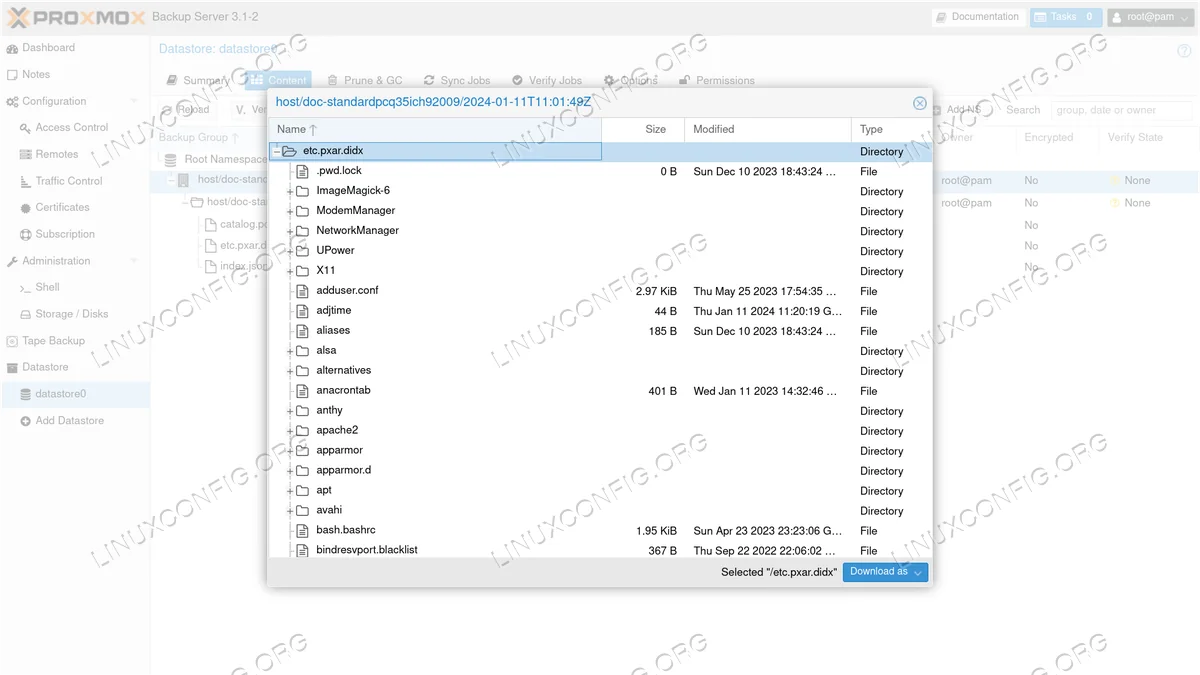Click the Type column header
The image size is (1200, 675).
click(891, 130)
